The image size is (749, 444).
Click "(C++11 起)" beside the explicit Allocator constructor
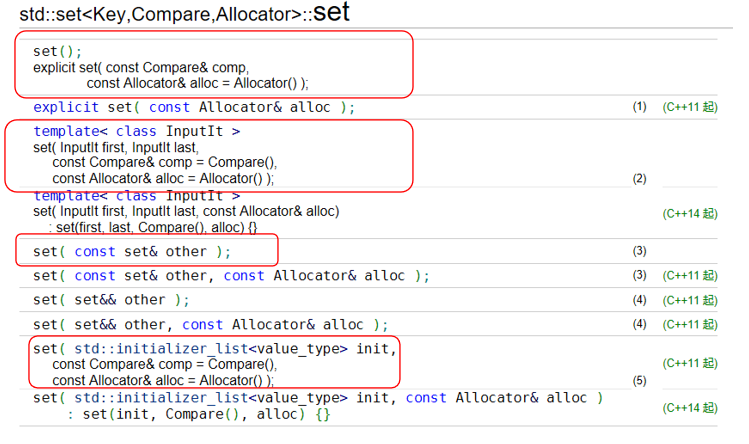click(690, 107)
